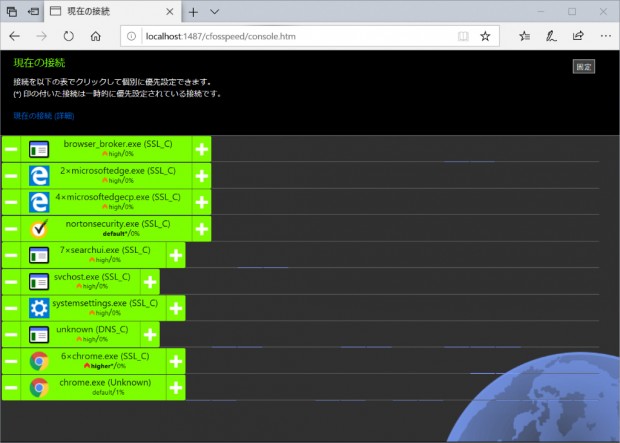620x443 pixels.
Task: Lower priority of 7×searchui.exe with minus
Action: point(11,255)
